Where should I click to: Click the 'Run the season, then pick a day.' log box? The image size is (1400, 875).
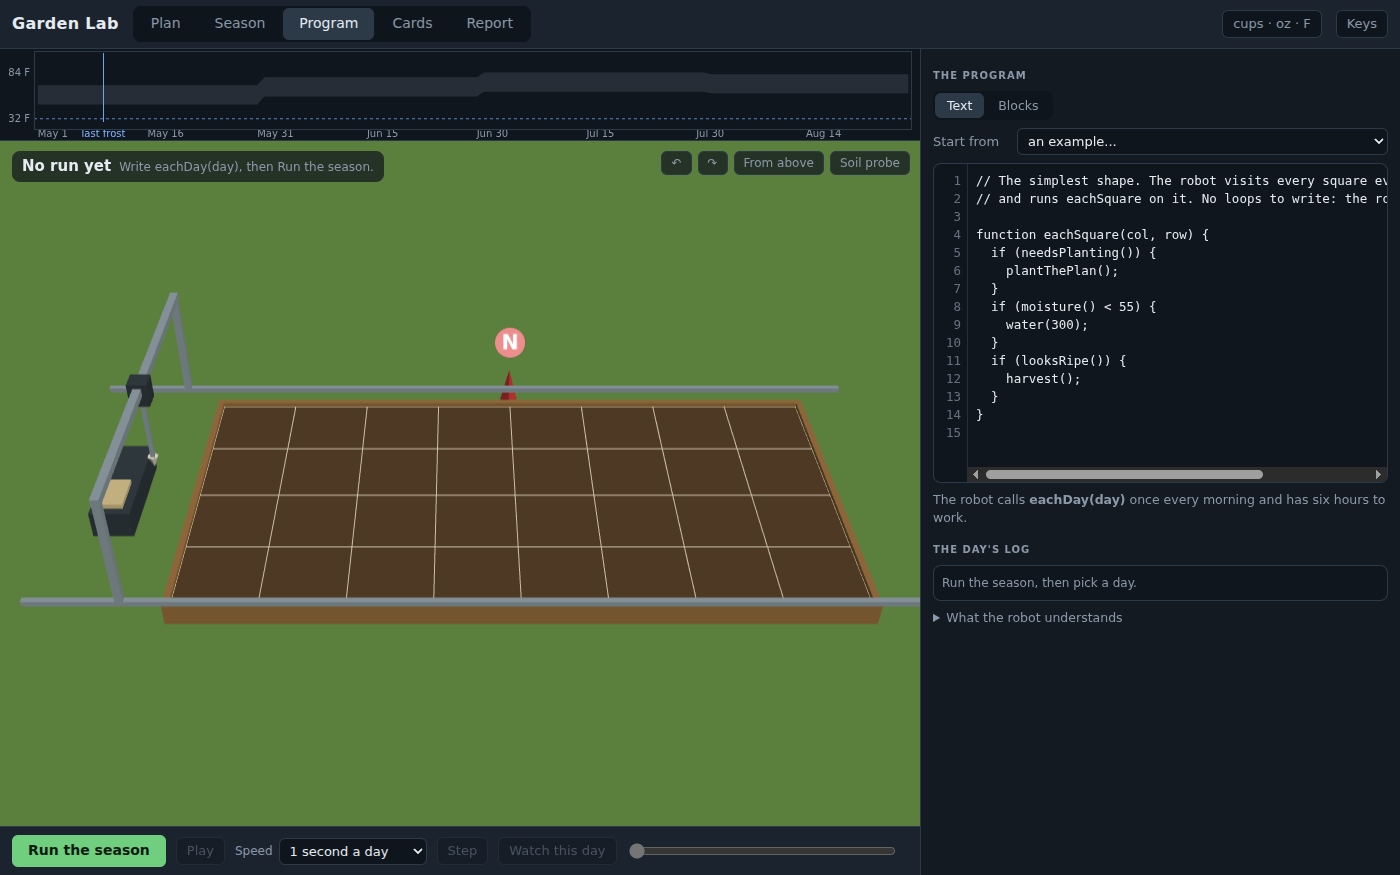coord(1160,583)
